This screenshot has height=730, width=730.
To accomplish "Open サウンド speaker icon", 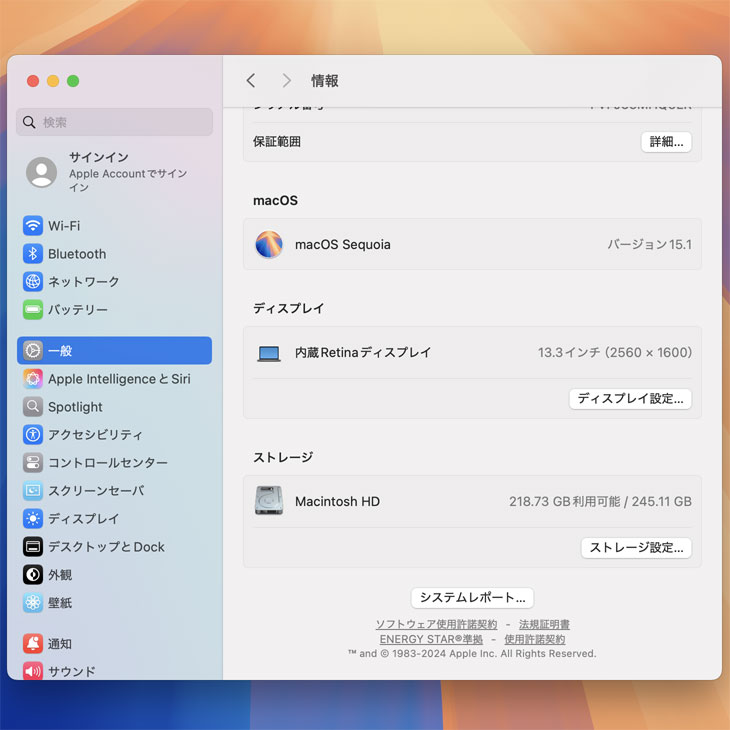I will (x=33, y=671).
